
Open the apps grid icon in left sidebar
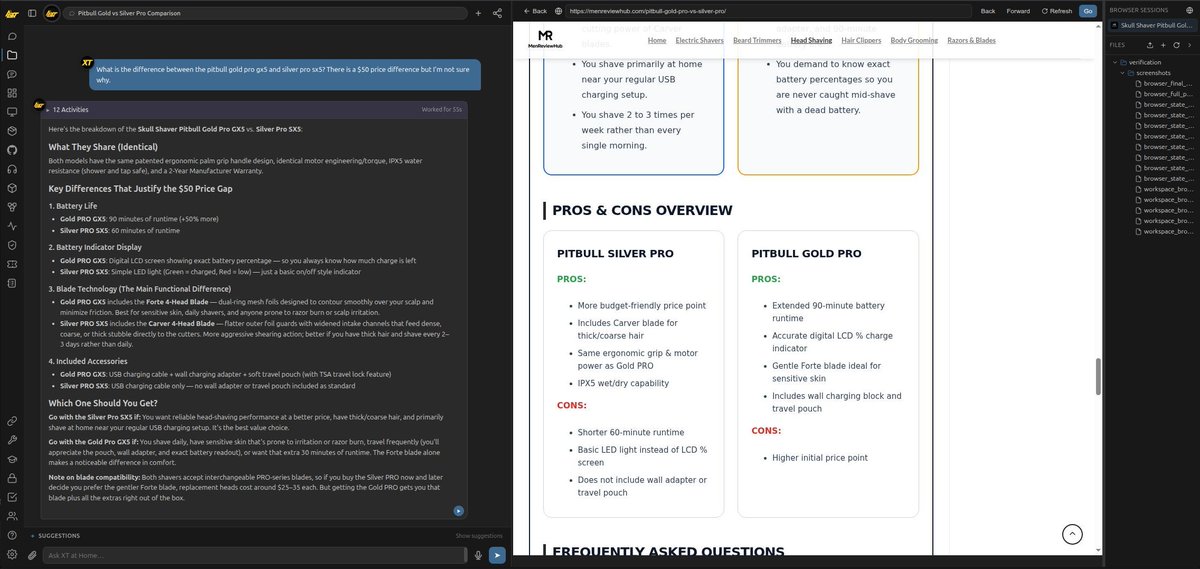point(12,92)
